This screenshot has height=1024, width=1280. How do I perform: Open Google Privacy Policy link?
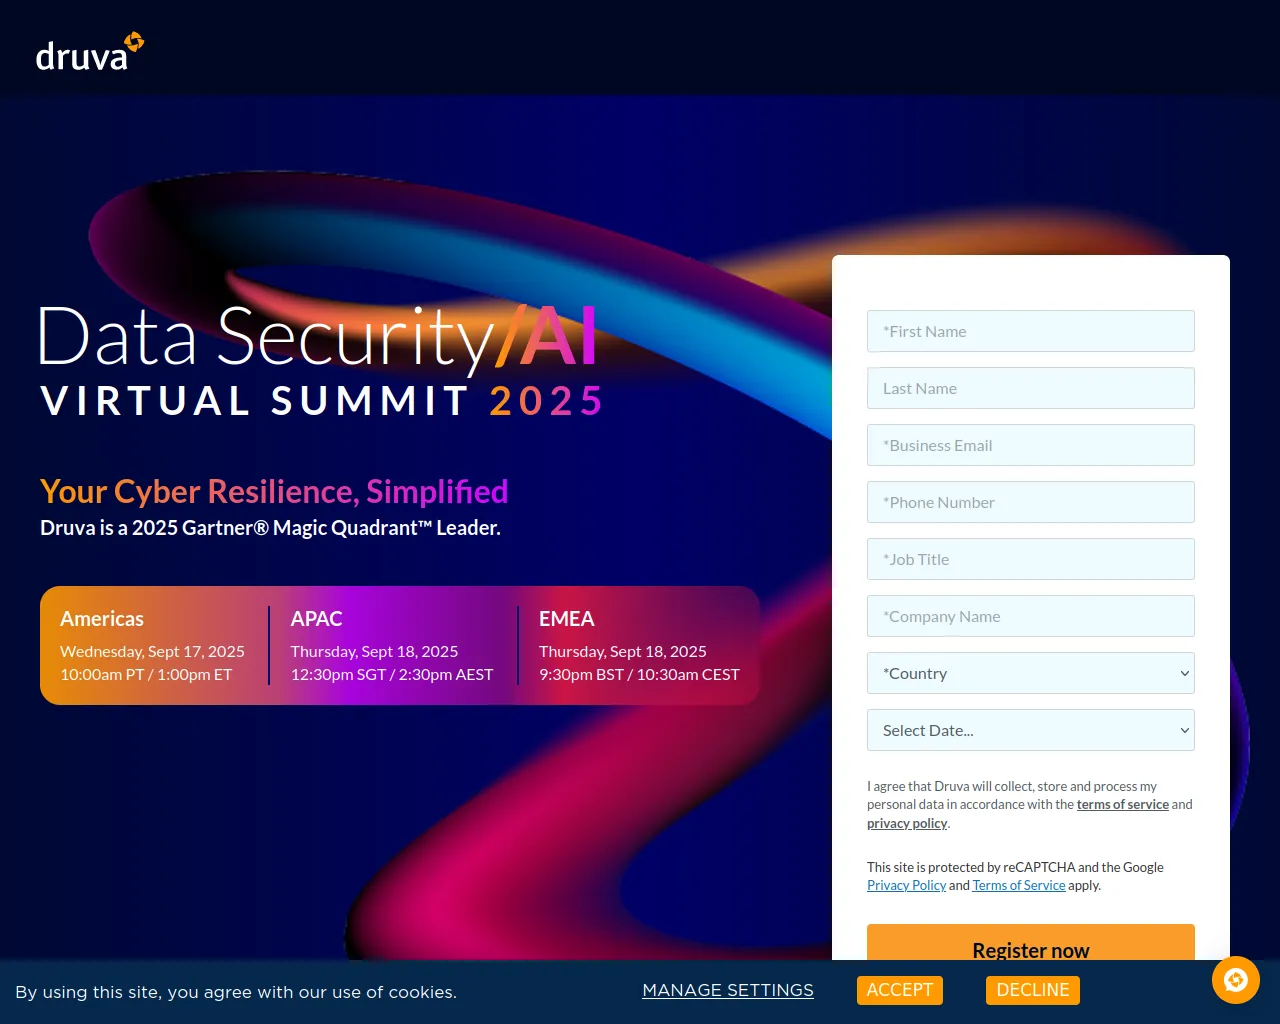click(x=906, y=886)
